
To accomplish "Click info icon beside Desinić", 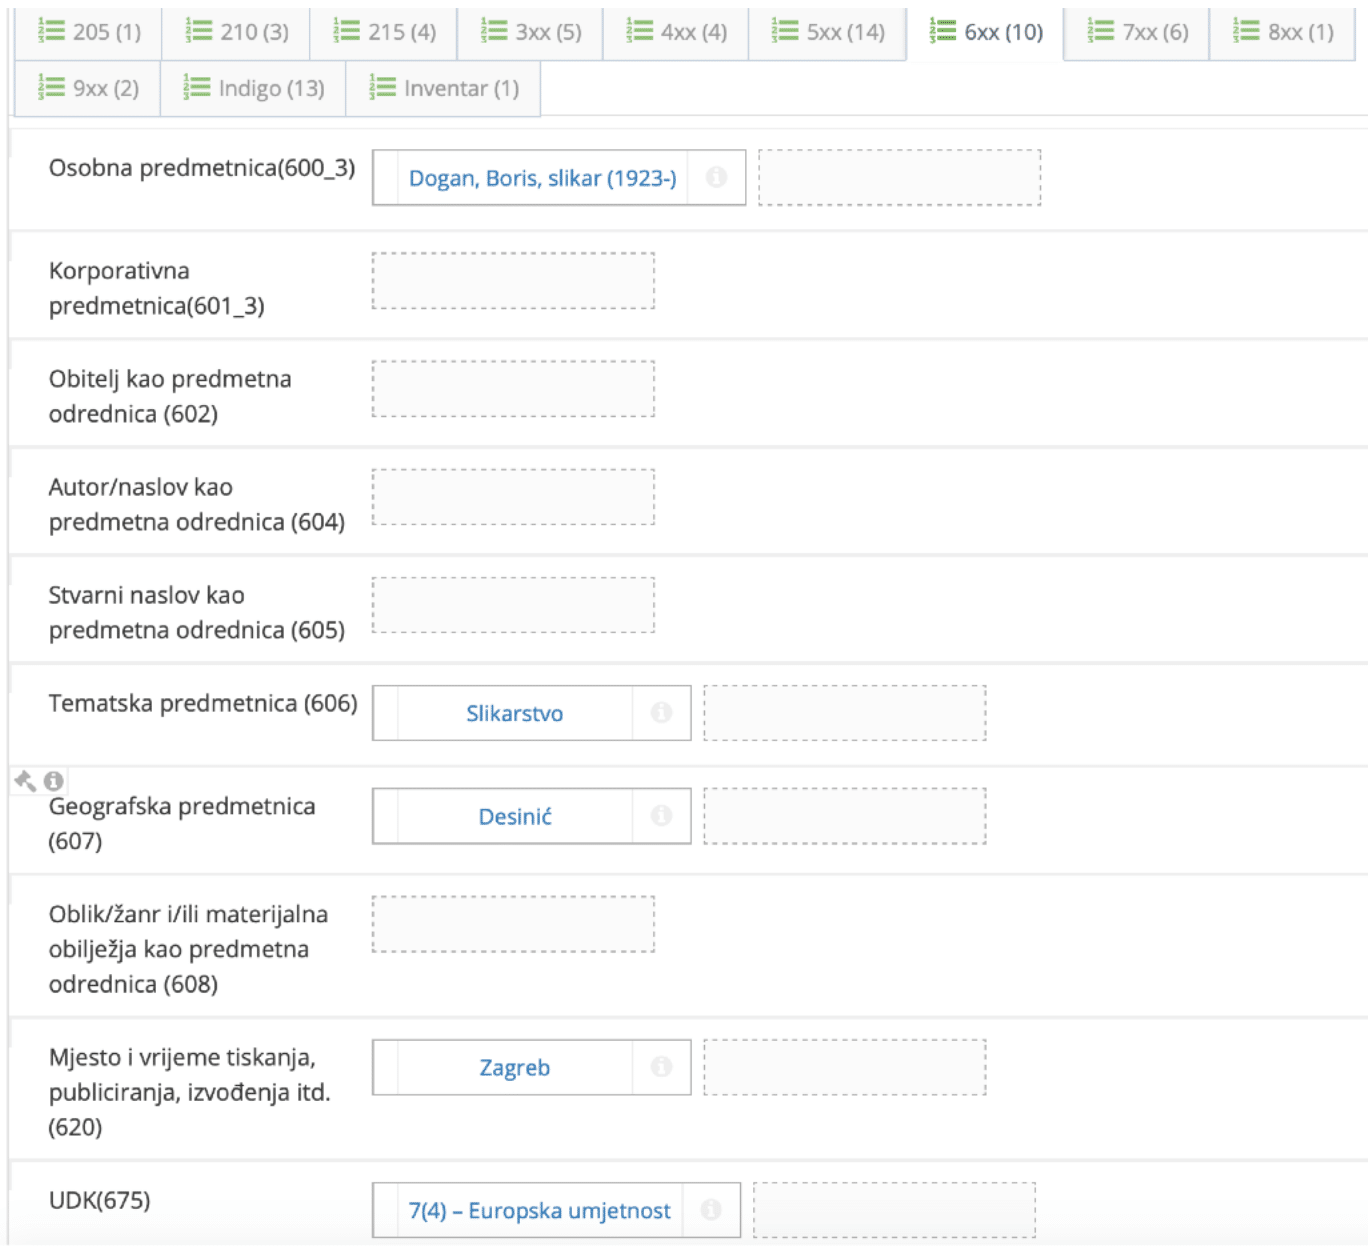I will tap(662, 816).
